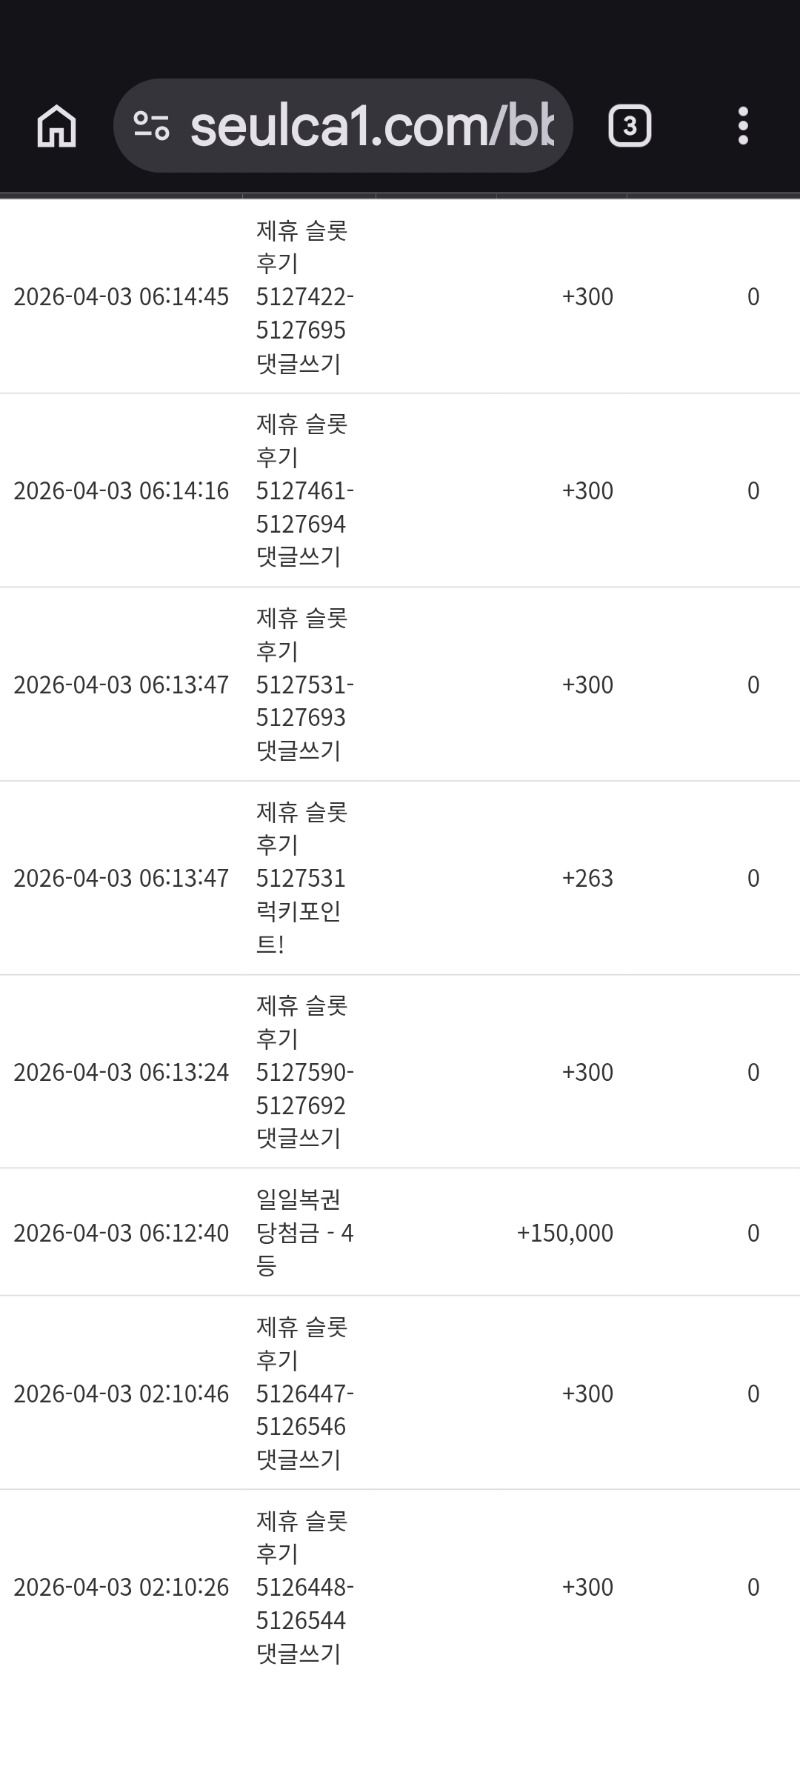Tap the +150,000 points amount
Screen dimensions: 800x1778
[565, 1233]
